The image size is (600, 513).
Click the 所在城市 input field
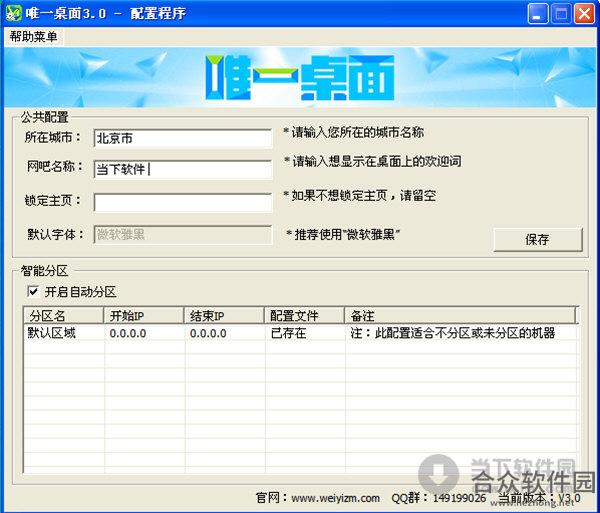tap(183, 138)
